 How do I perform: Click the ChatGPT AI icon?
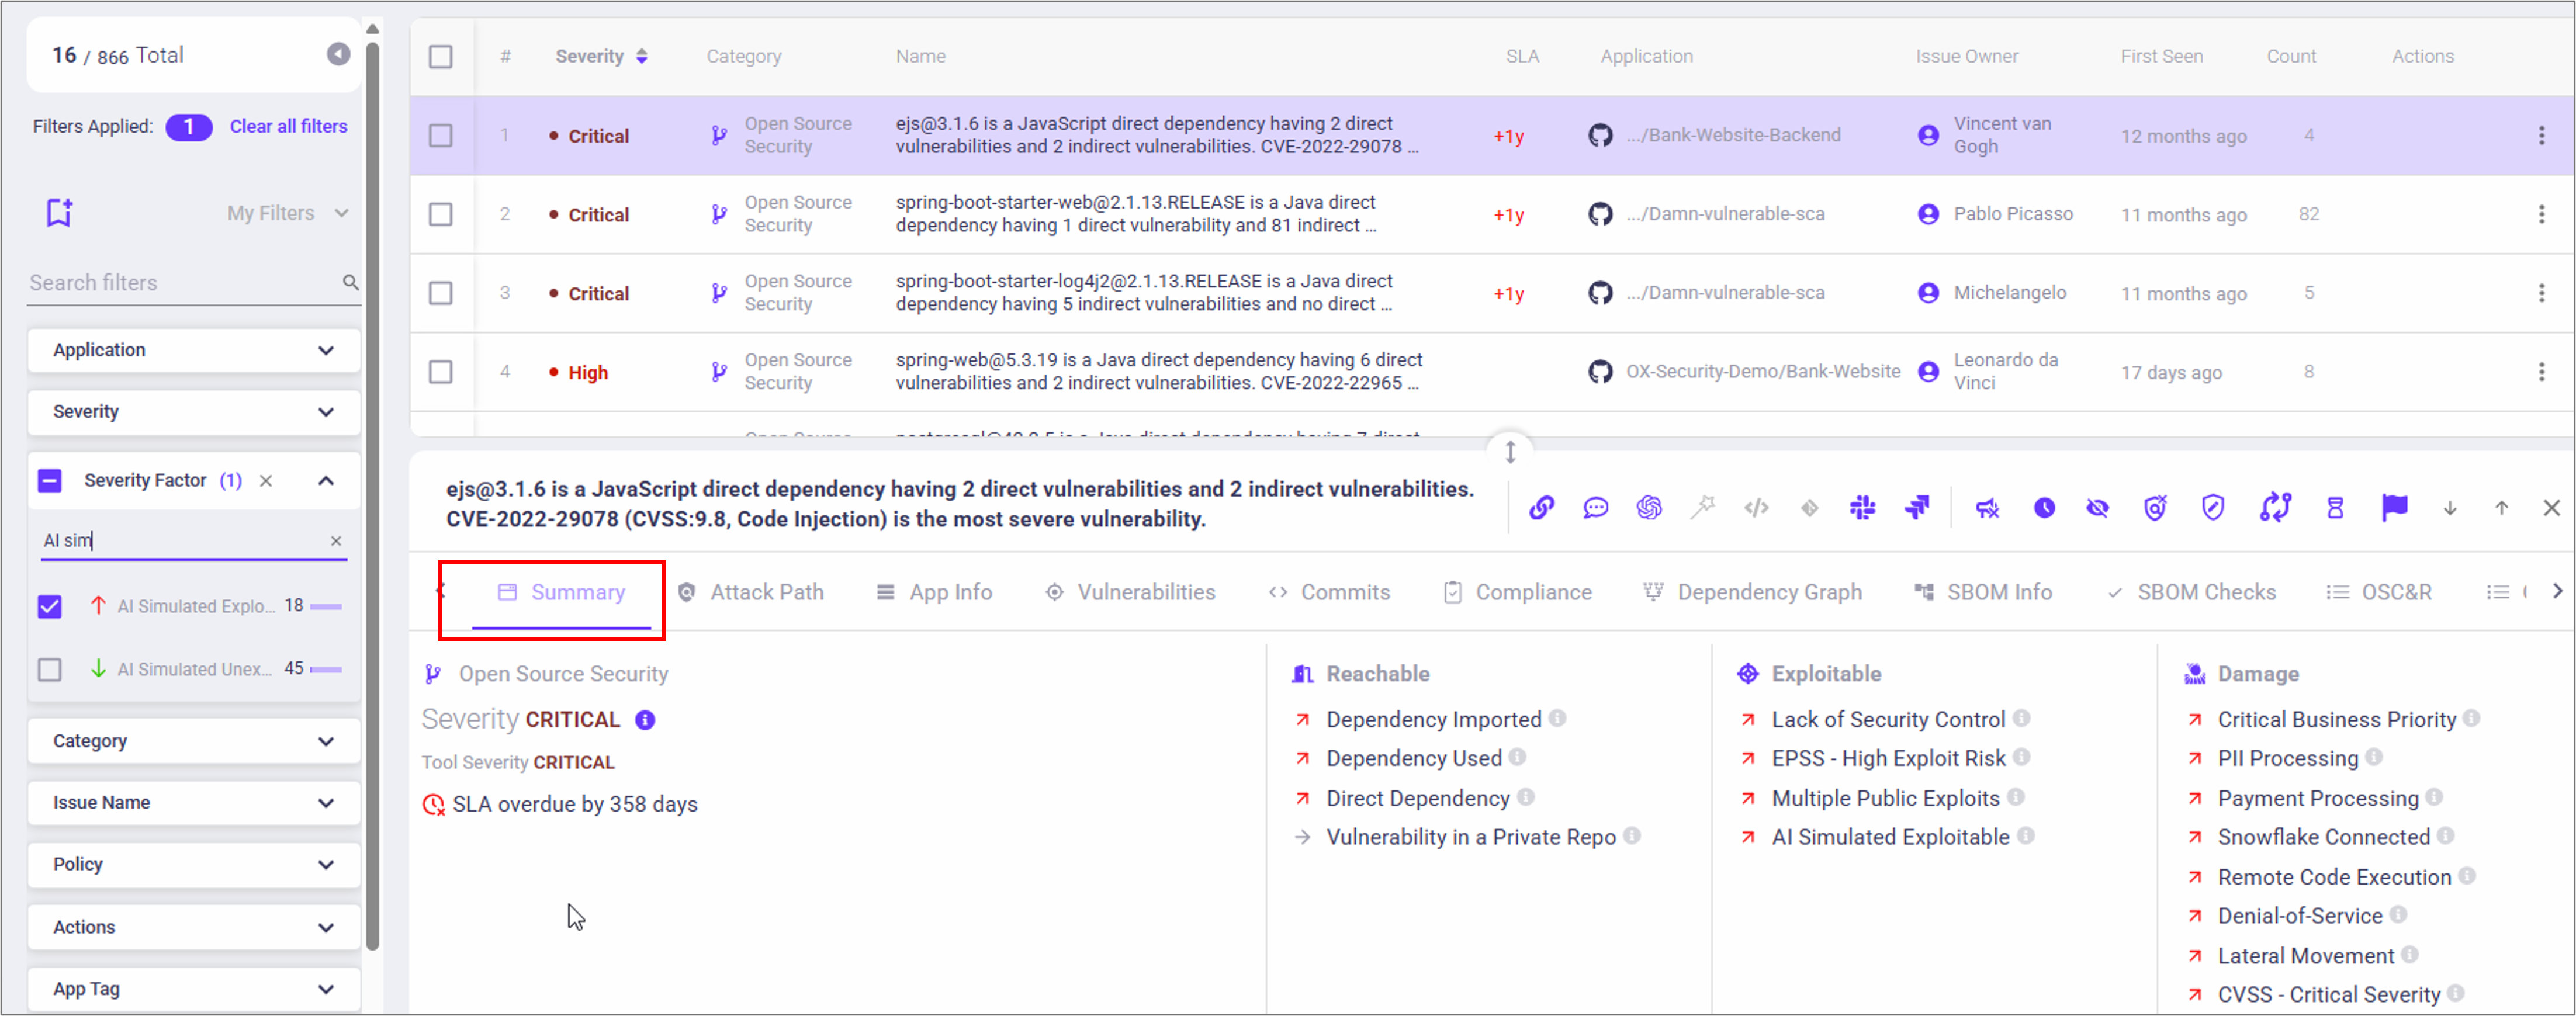pos(1649,508)
